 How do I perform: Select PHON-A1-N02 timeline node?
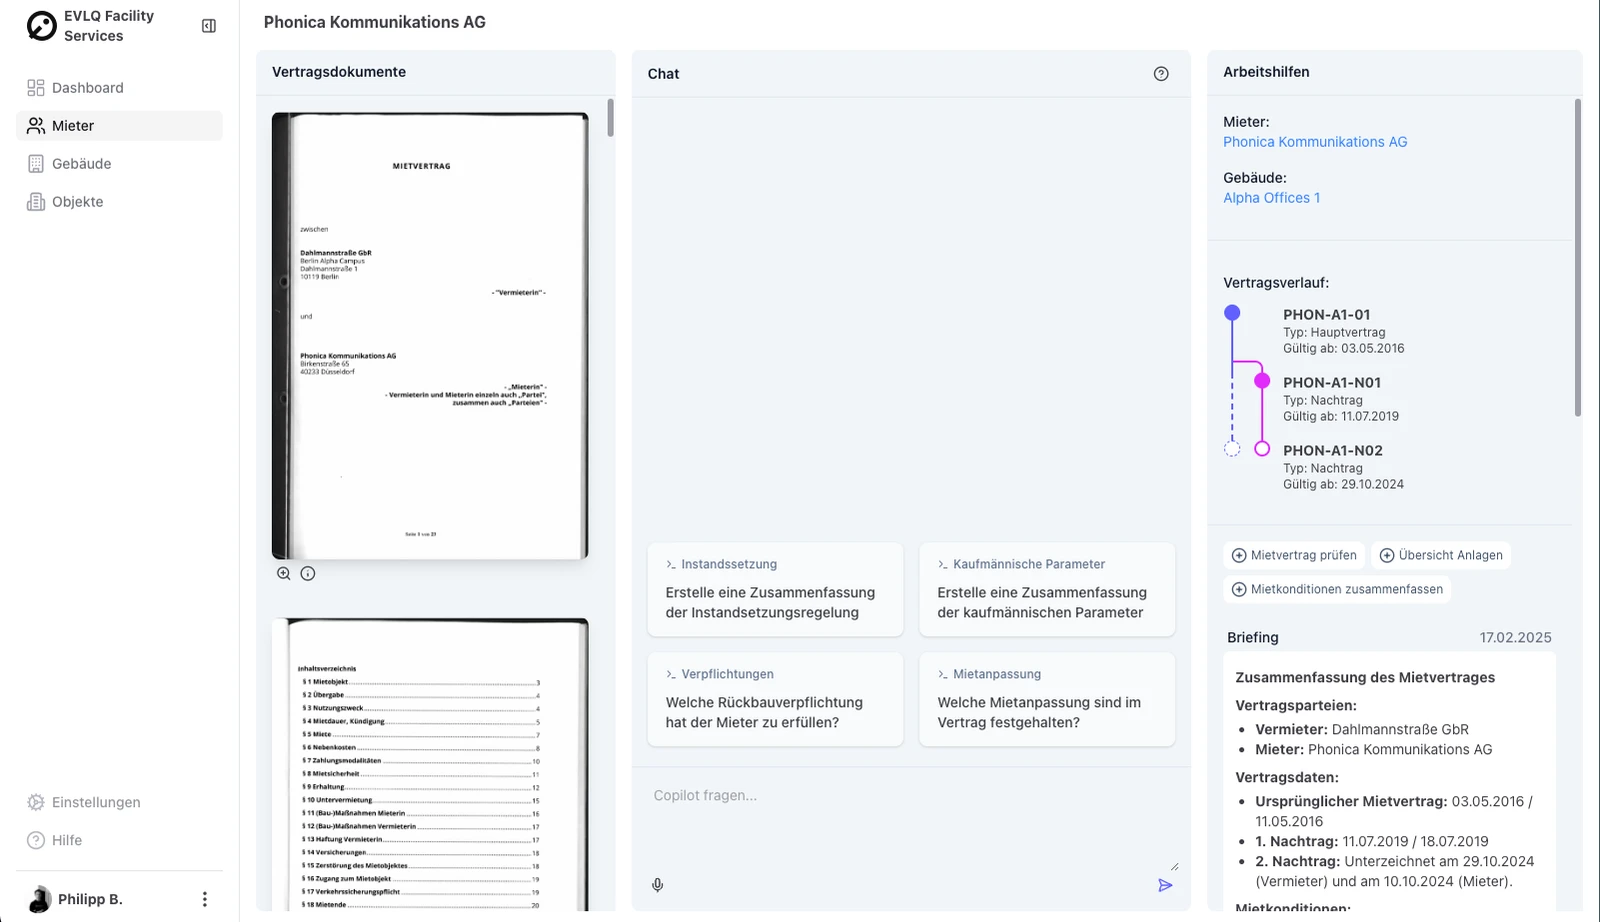1262,449
